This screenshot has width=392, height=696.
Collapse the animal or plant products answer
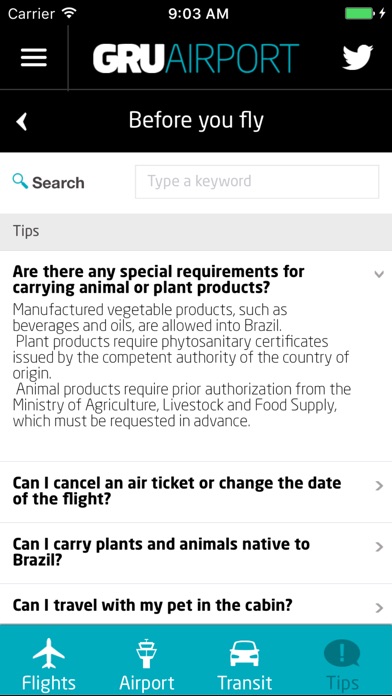click(x=379, y=274)
